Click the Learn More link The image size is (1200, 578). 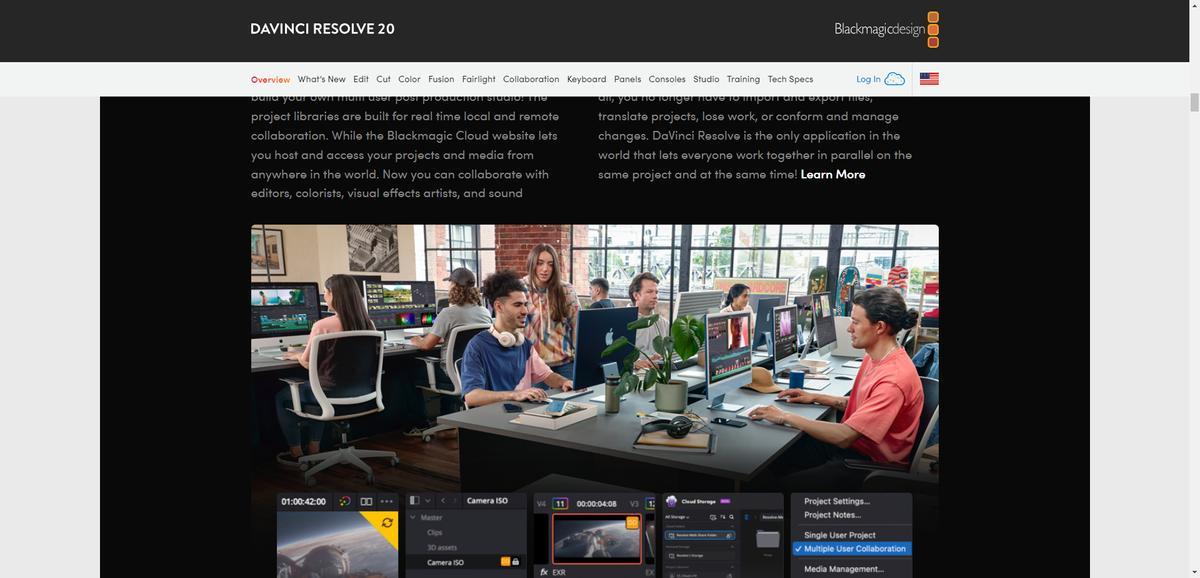tap(833, 174)
